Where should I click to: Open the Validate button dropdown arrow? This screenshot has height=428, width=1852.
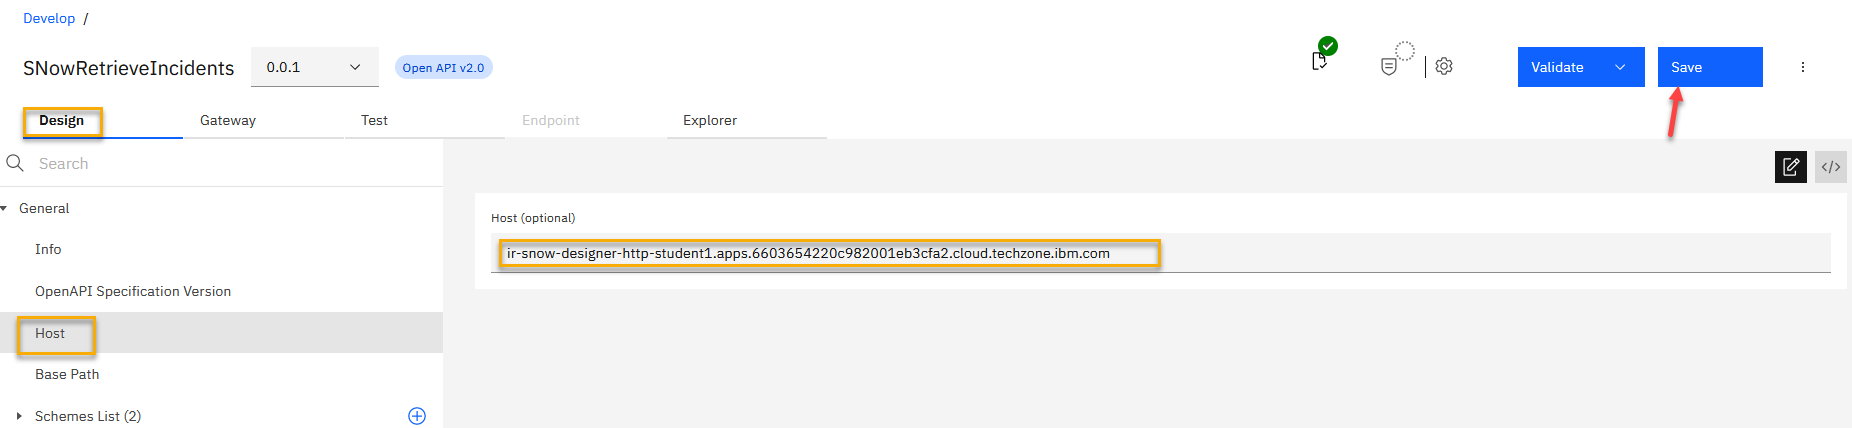pos(1620,67)
